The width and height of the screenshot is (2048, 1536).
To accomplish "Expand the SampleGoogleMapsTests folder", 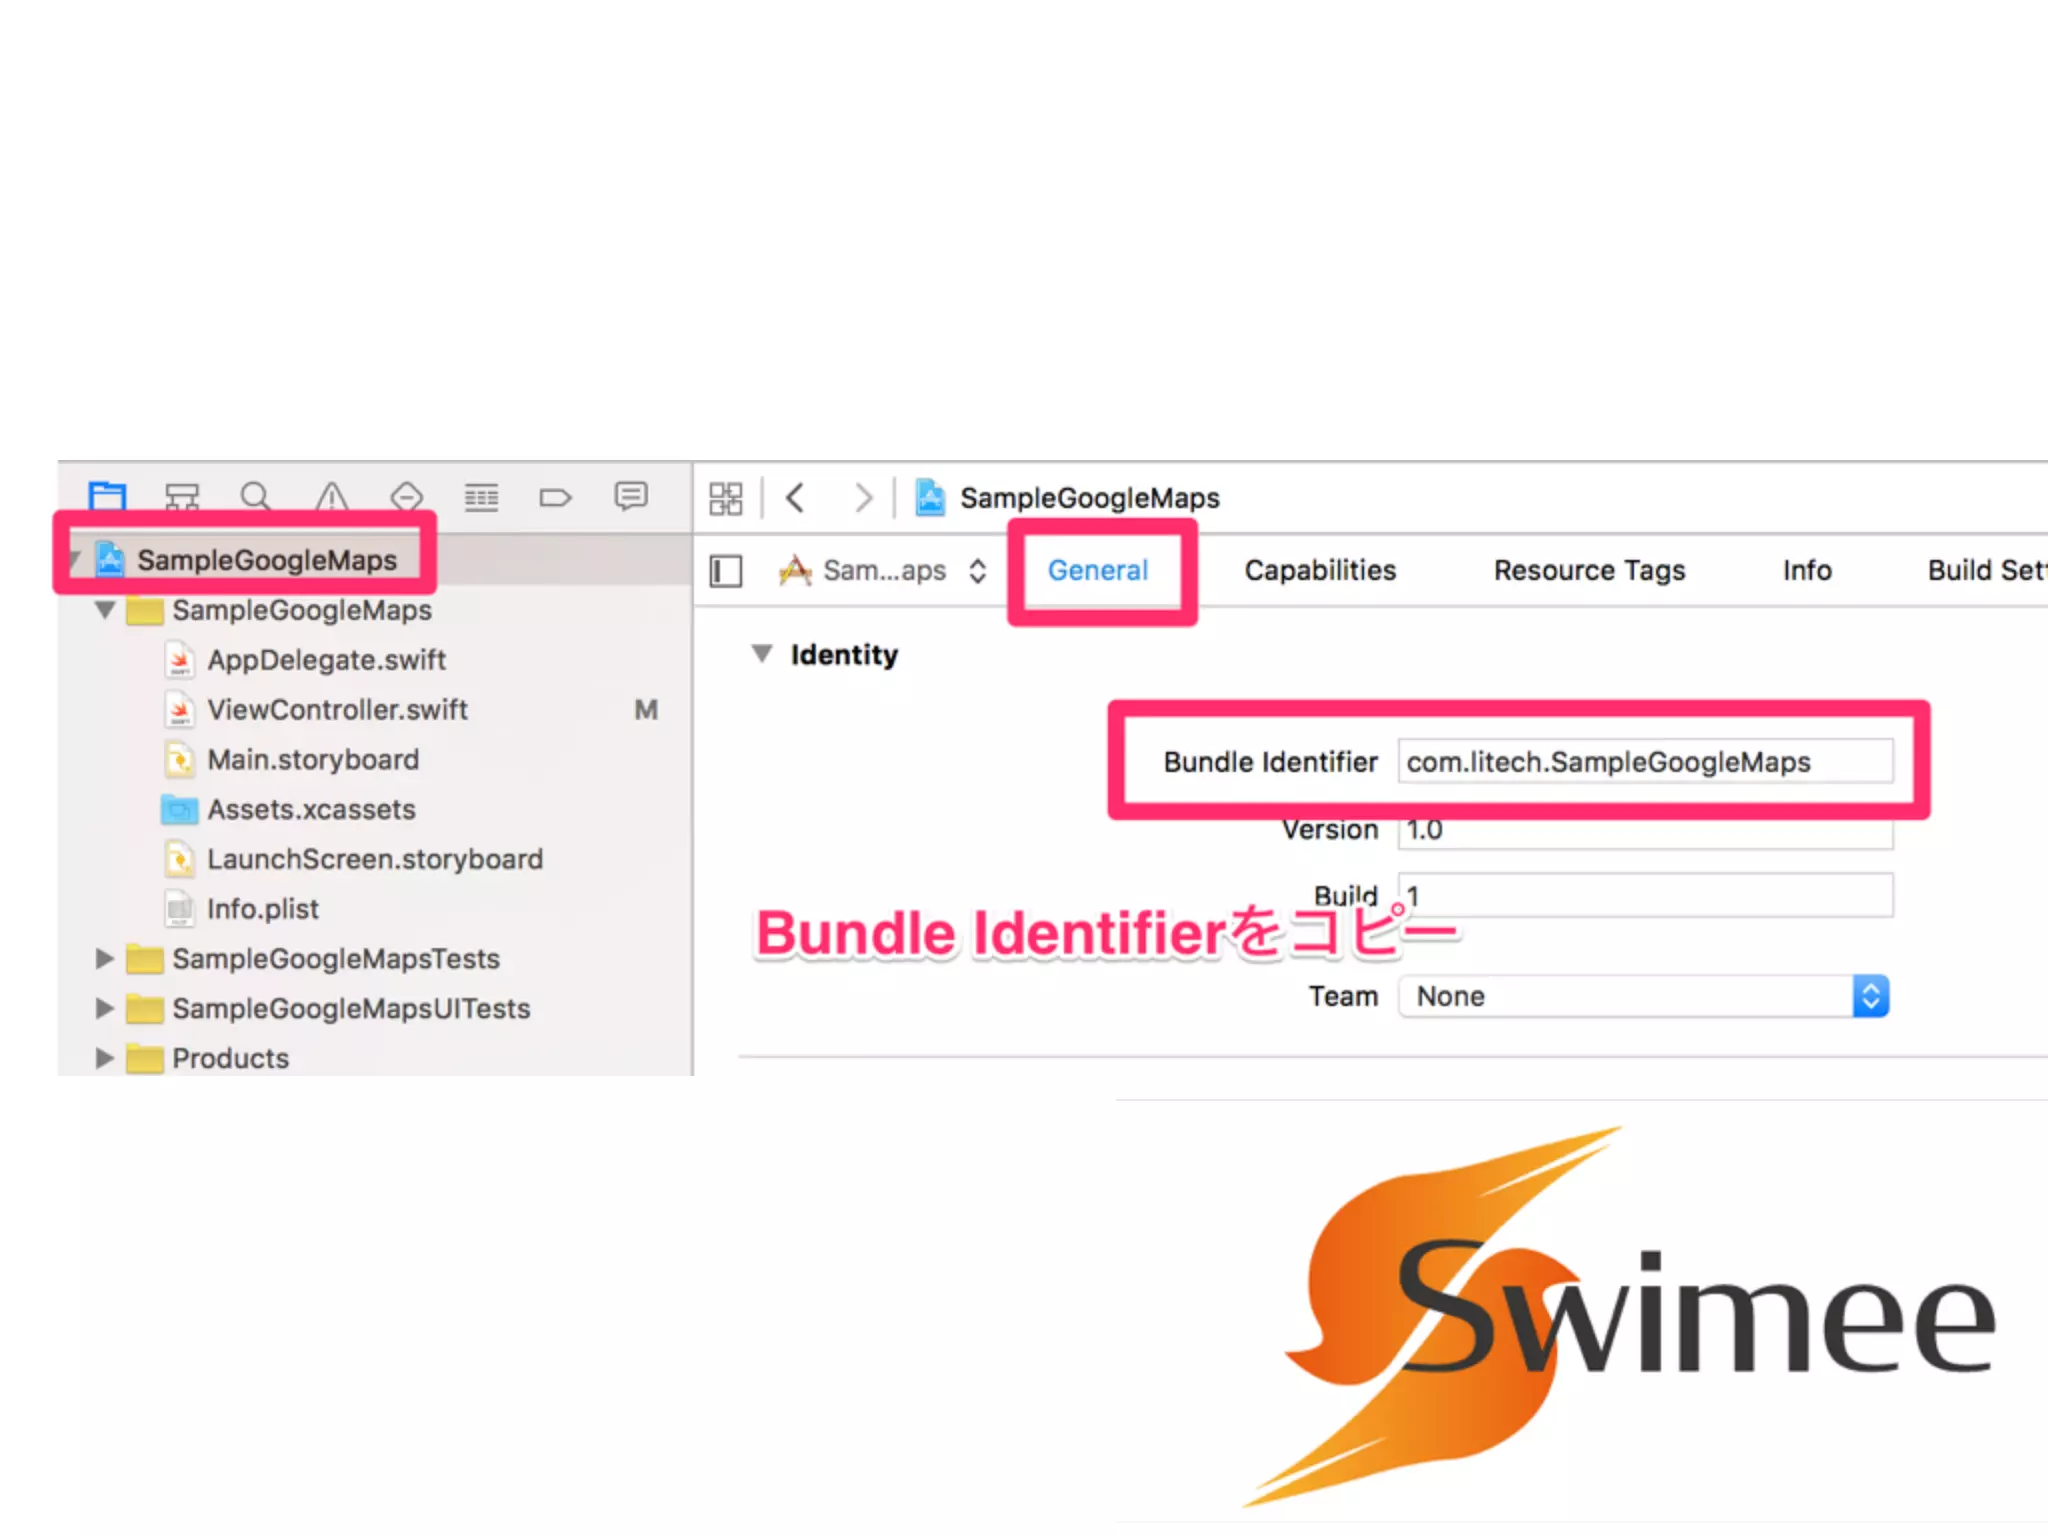I will (x=104, y=959).
